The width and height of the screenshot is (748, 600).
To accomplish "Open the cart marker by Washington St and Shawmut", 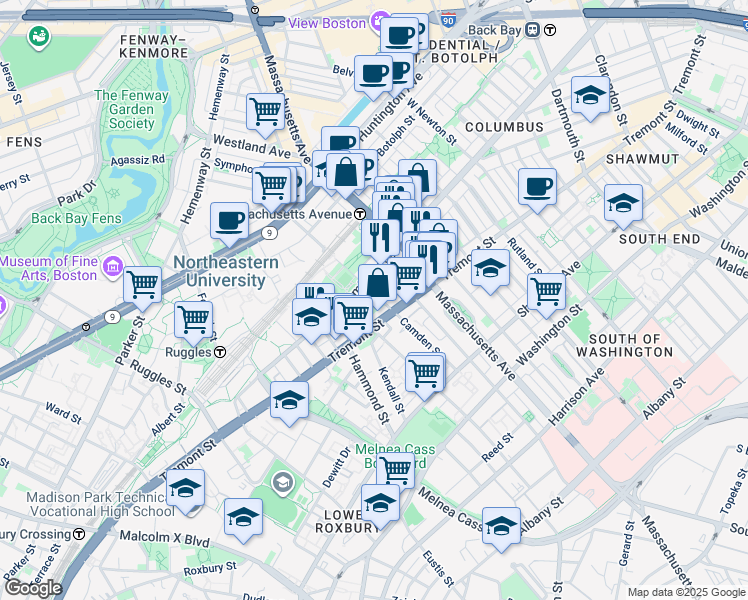I will (x=547, y=294).
